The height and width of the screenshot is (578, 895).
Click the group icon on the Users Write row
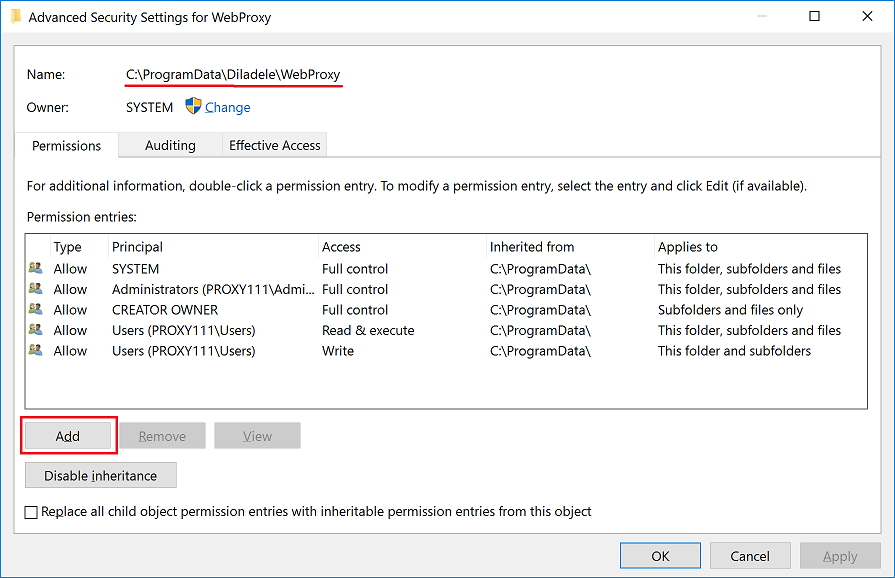[x=35, y=350]
